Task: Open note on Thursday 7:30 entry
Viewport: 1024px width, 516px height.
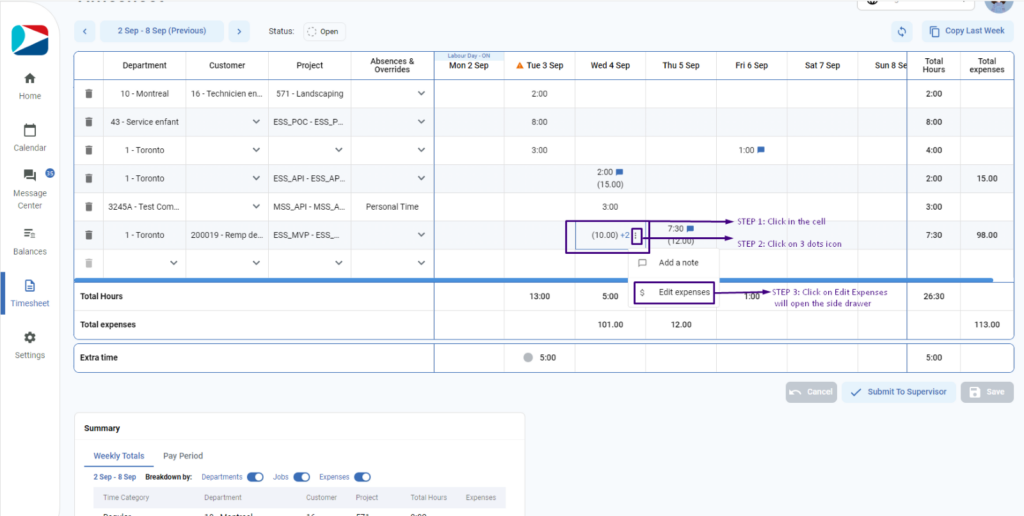Action: coord(690,229)
